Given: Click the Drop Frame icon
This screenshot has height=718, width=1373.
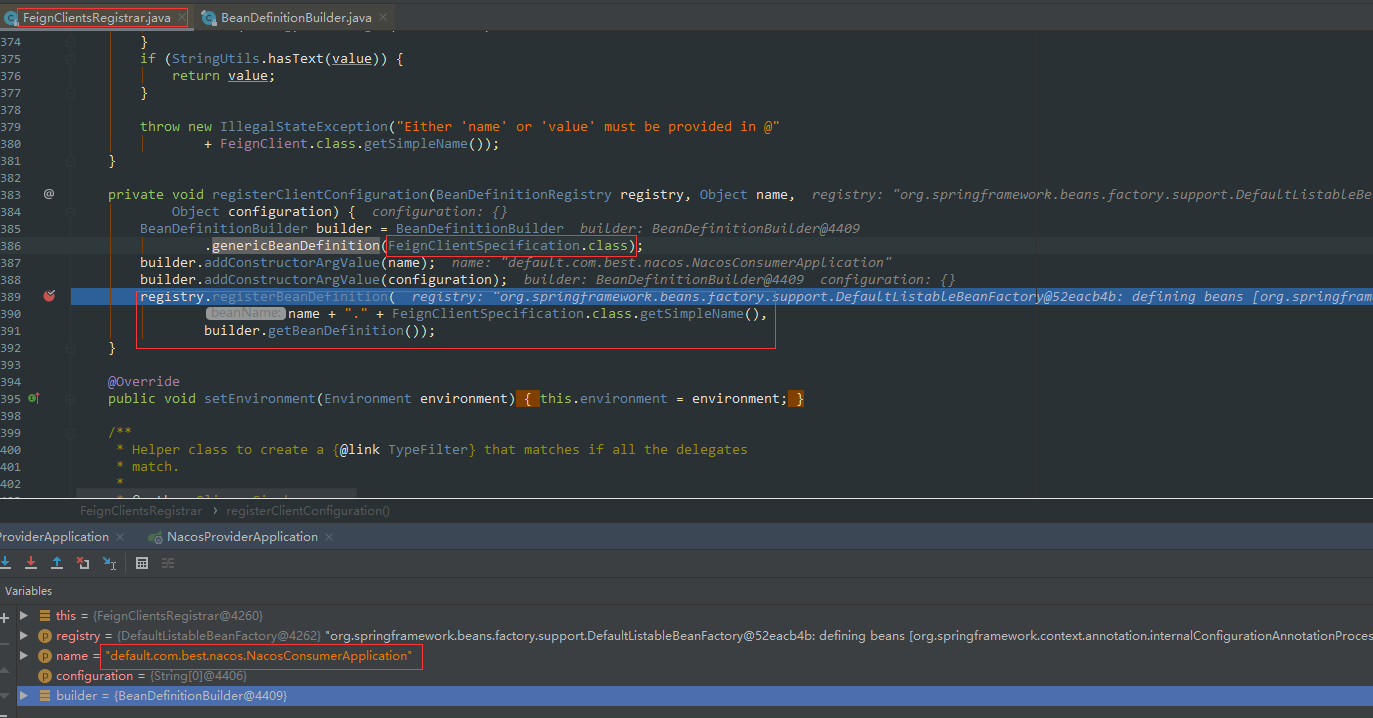Looking at the screenshot, I should tap(83, 563).
